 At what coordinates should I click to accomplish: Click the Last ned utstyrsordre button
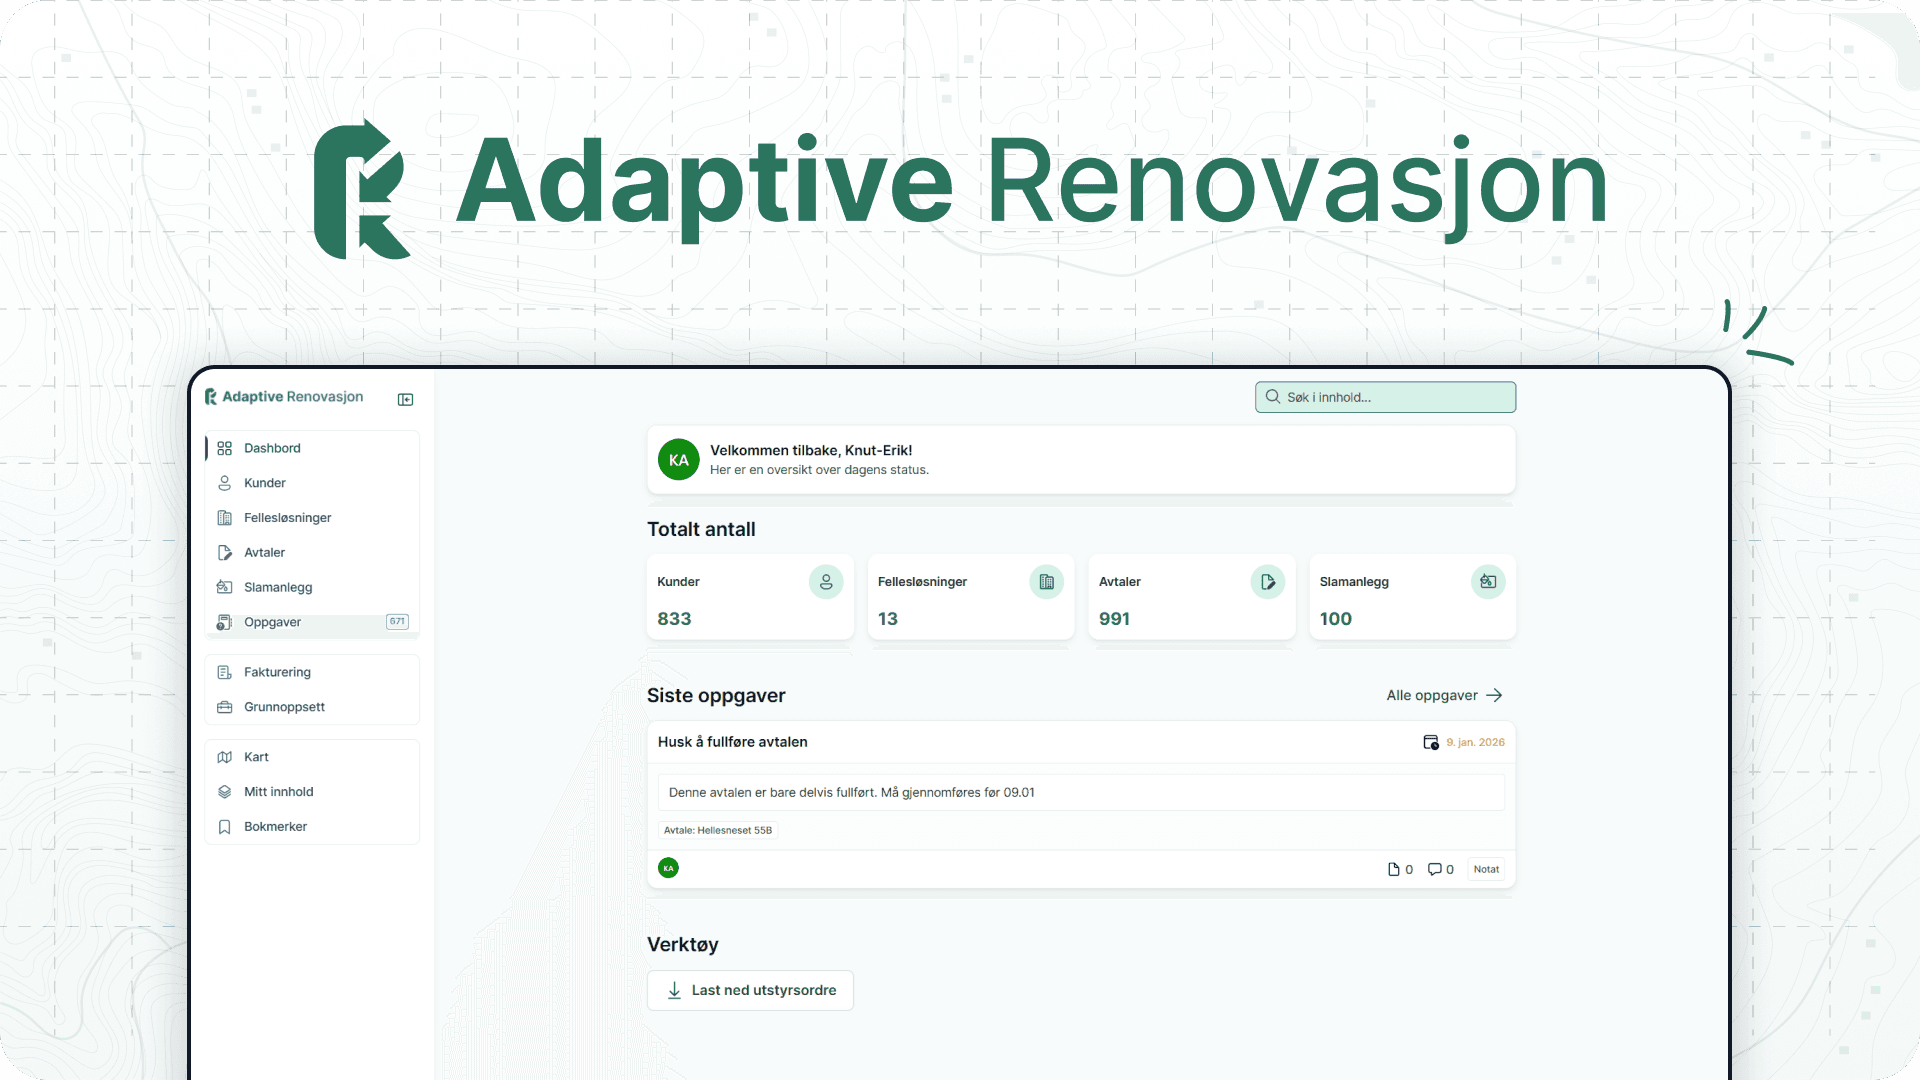point(750,990)
